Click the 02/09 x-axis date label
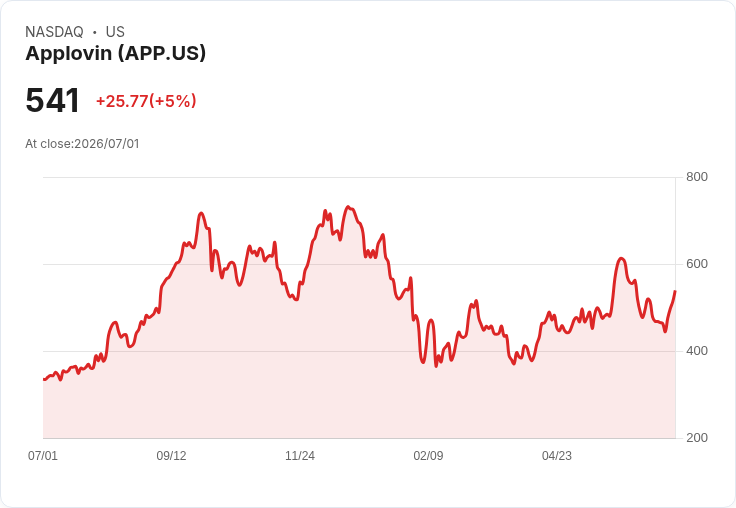Image resolution: width=736 pixels, height=508 pixels. 428,455
